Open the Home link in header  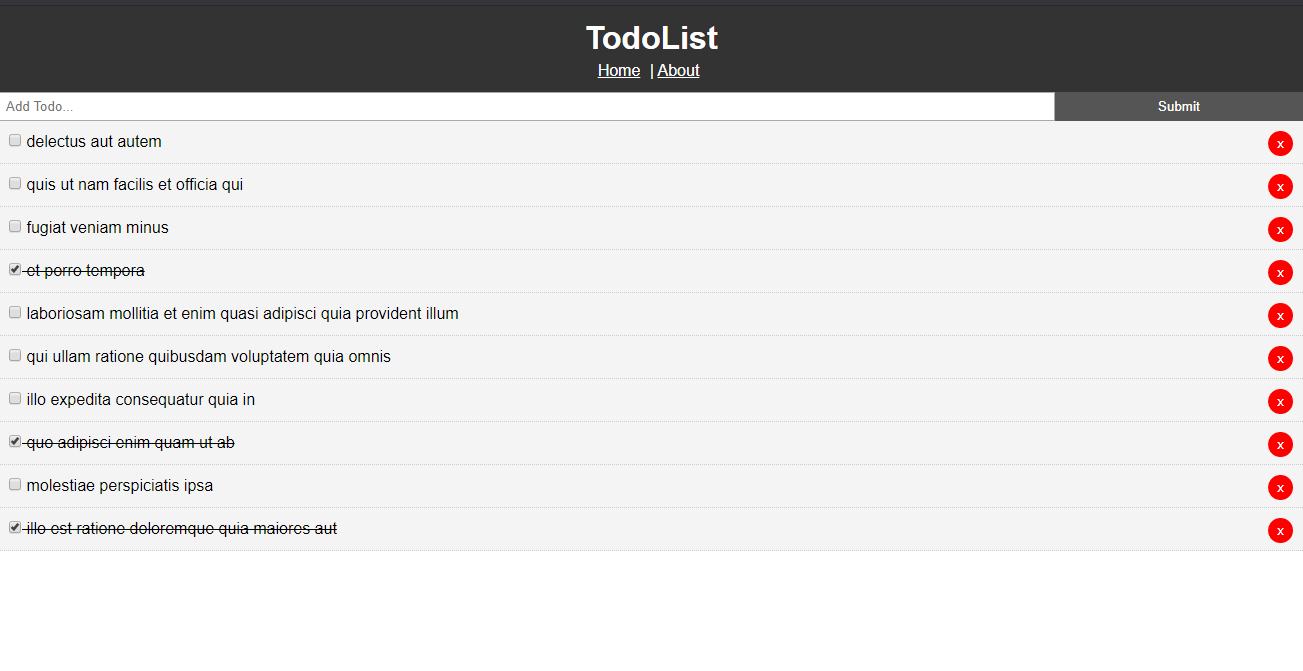click(619, 70)
